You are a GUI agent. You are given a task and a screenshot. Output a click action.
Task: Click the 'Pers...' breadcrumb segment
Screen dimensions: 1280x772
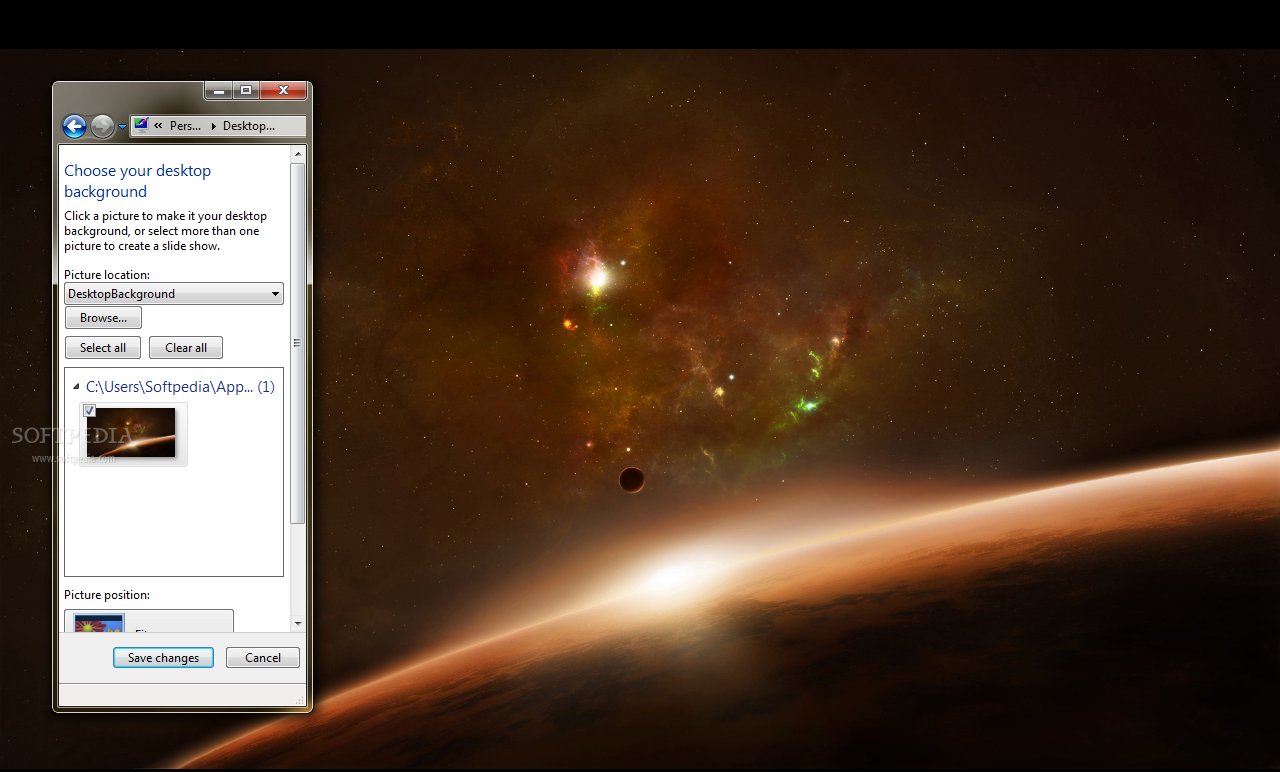tap(185, 126)
